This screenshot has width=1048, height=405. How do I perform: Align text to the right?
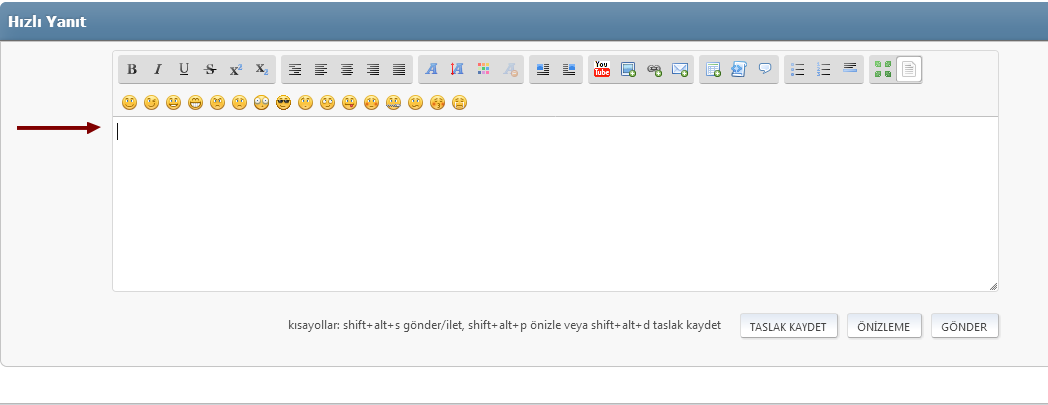(x=373, y=69)
